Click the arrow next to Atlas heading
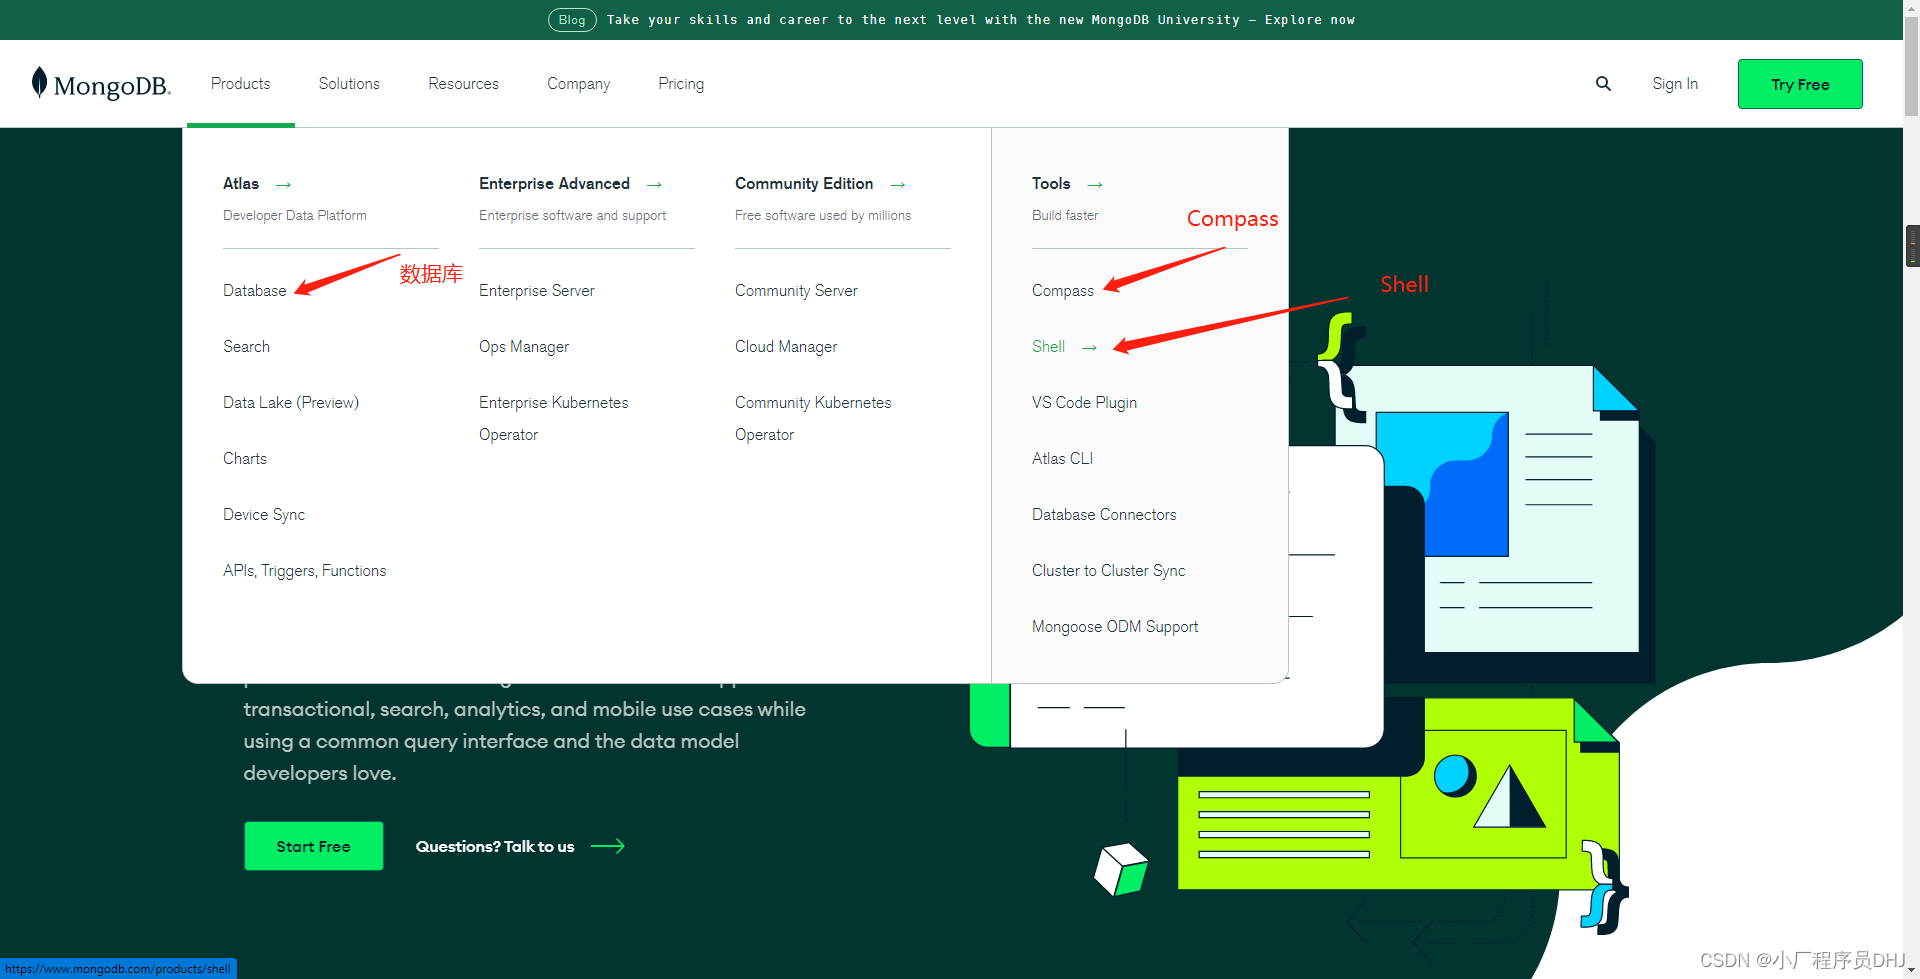 pos(284,185)
